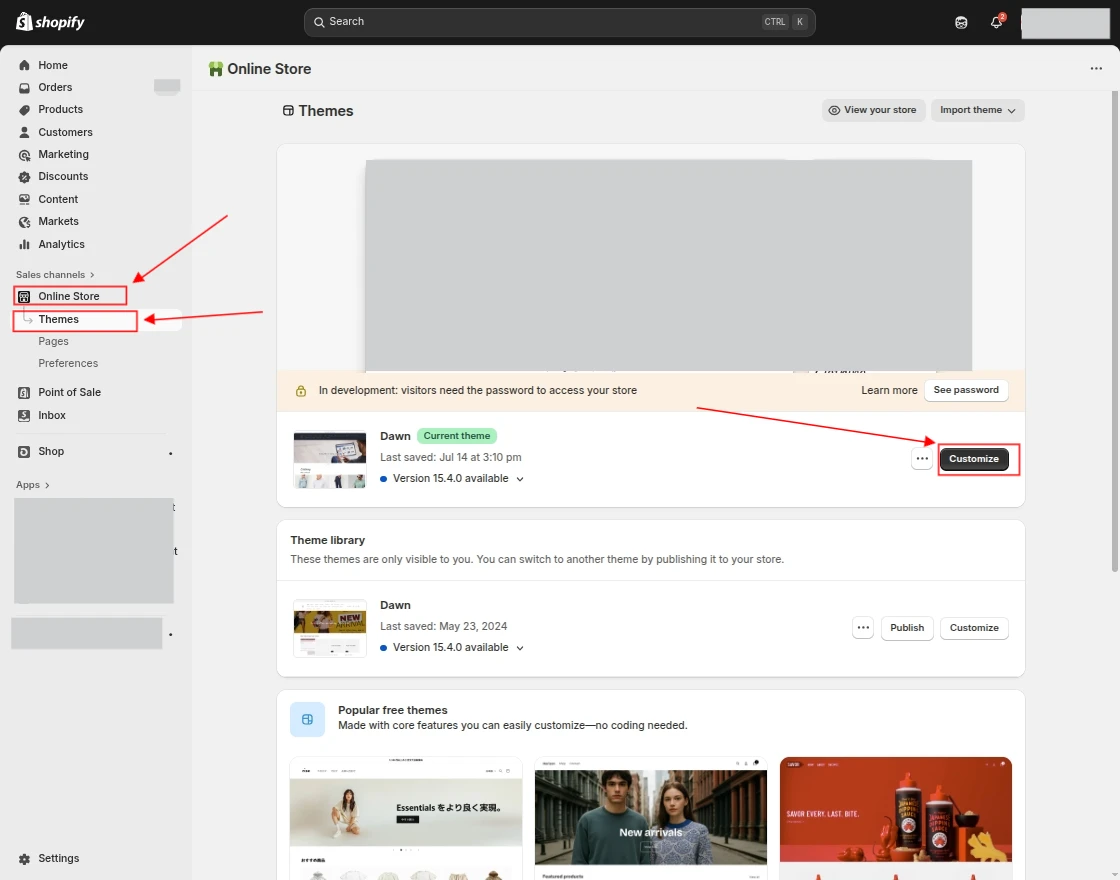The width and height of the screenshot is (1120, 880).
Task: Open the Sidekick assistant icon beside the bell
Action: (x=961, y=22)
